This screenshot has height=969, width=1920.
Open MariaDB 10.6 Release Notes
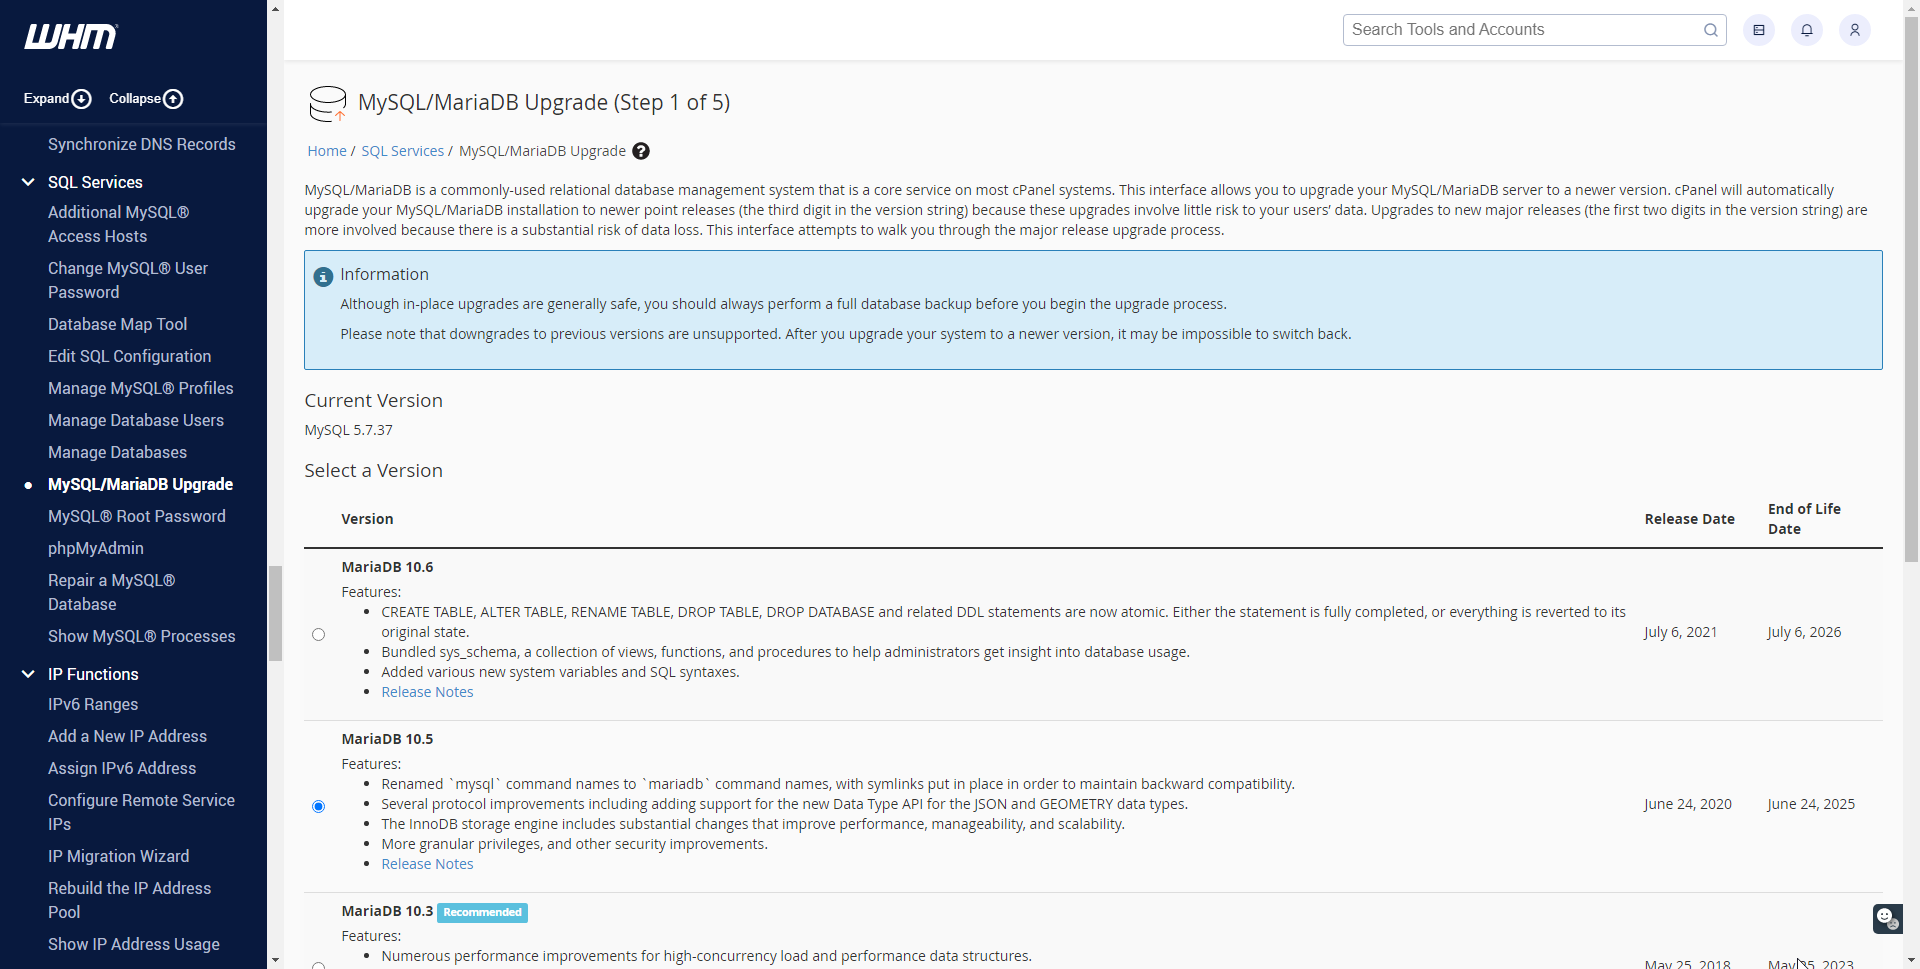point(427,692)
